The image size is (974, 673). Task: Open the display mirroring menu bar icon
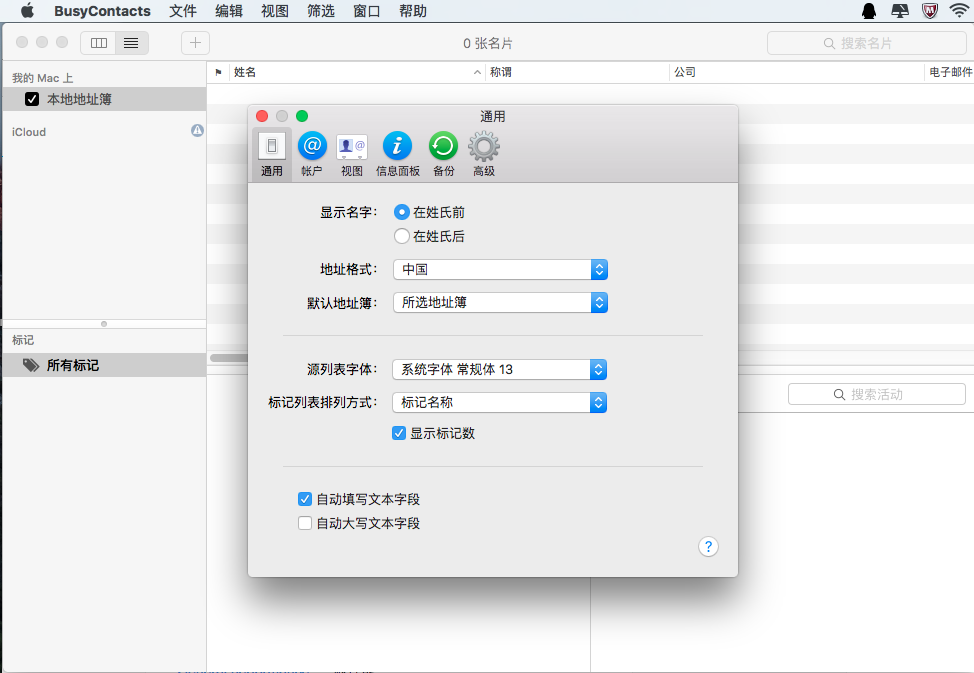(899, 11)
